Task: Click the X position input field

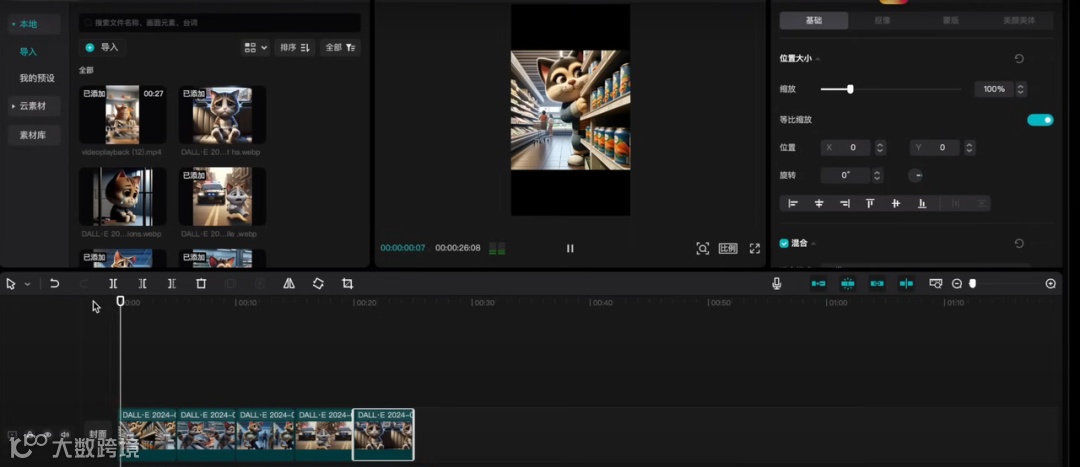Action: (847, 147)
